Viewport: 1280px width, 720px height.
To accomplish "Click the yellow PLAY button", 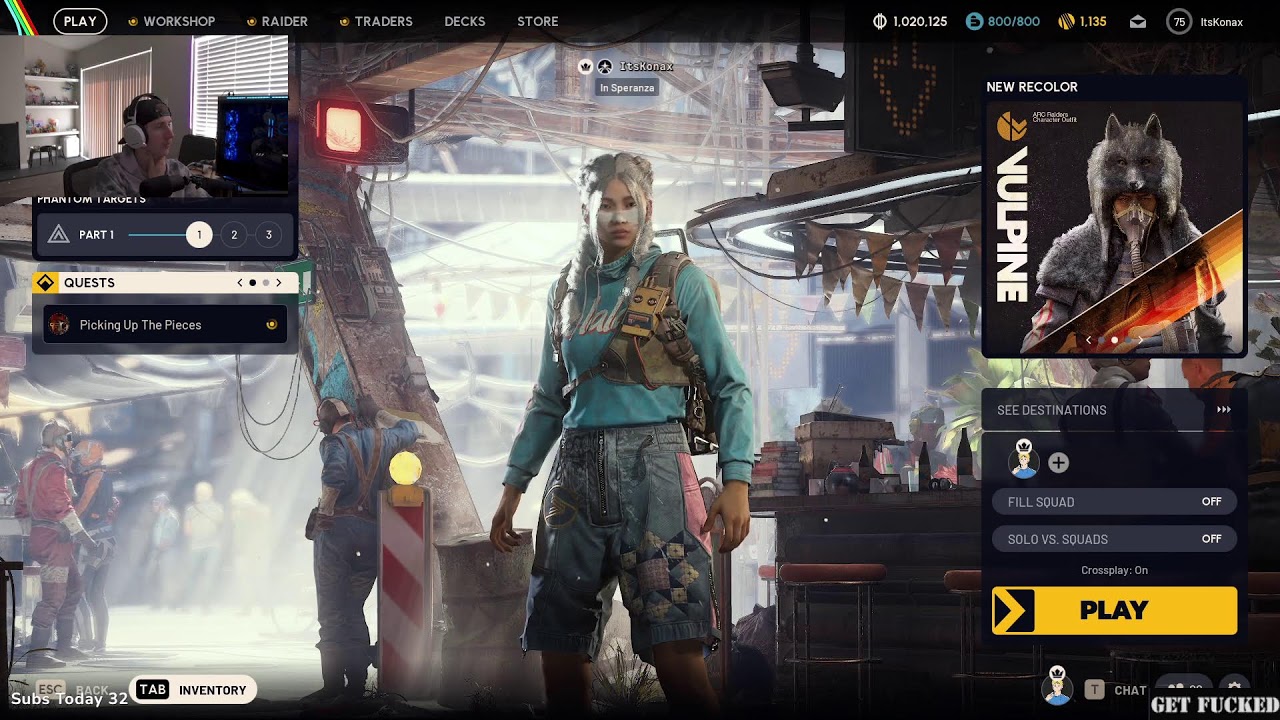I will [1114, 610].
